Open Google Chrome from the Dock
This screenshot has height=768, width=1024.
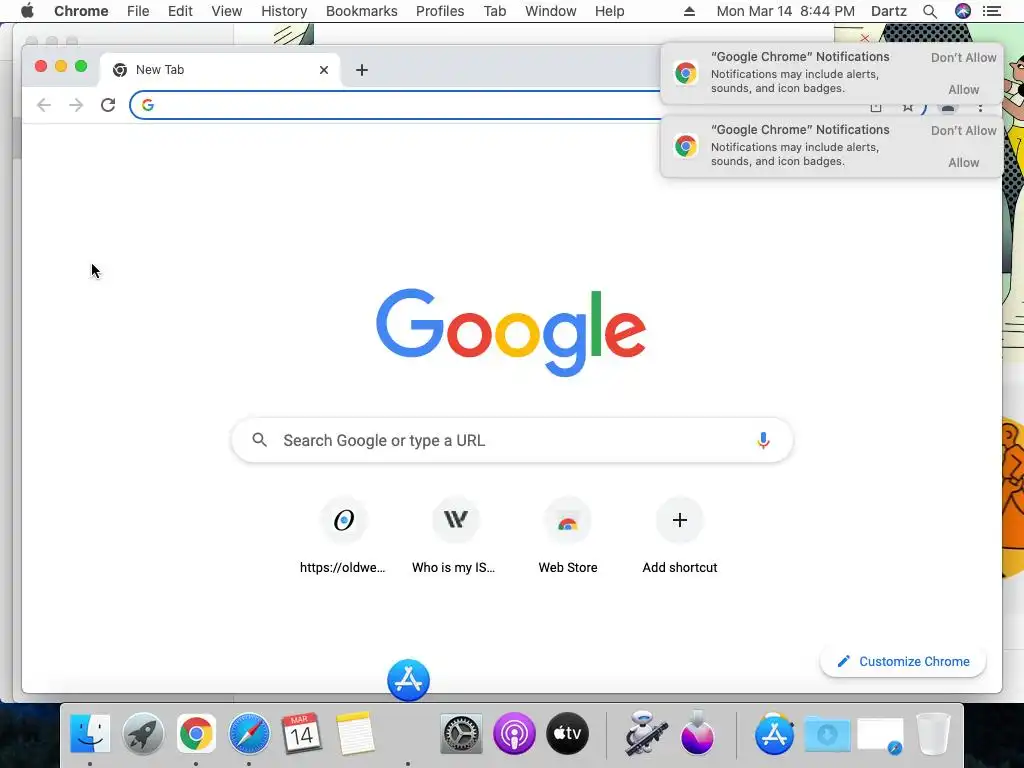(x=196, y=733)
